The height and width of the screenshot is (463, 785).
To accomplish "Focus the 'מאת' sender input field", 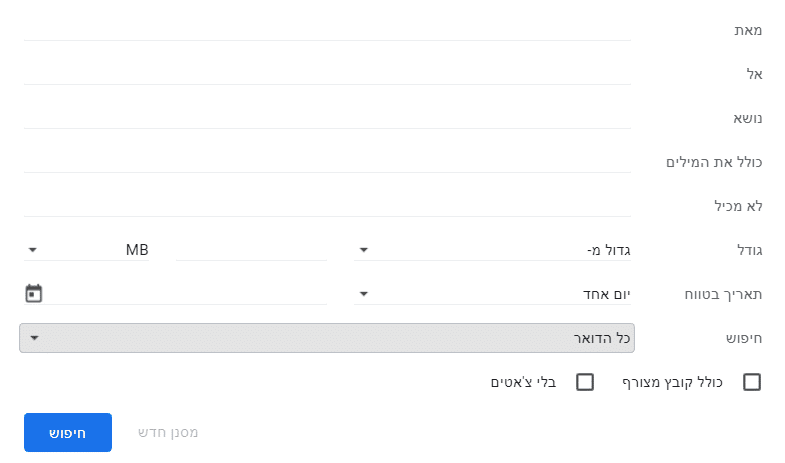I will tap(327, 29).
